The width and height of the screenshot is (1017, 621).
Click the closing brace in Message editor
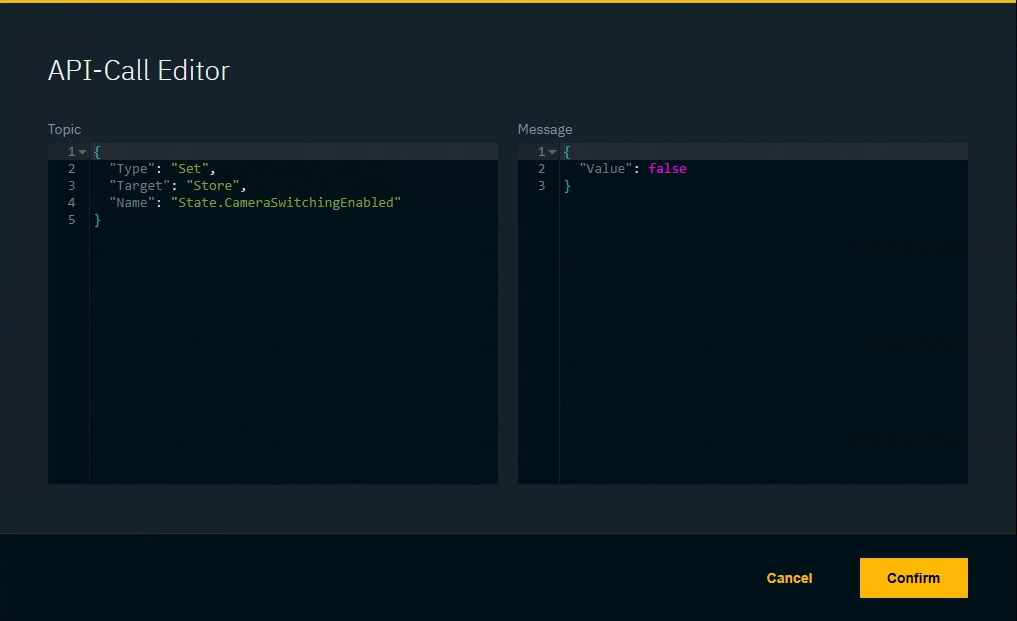click(567, 186)
